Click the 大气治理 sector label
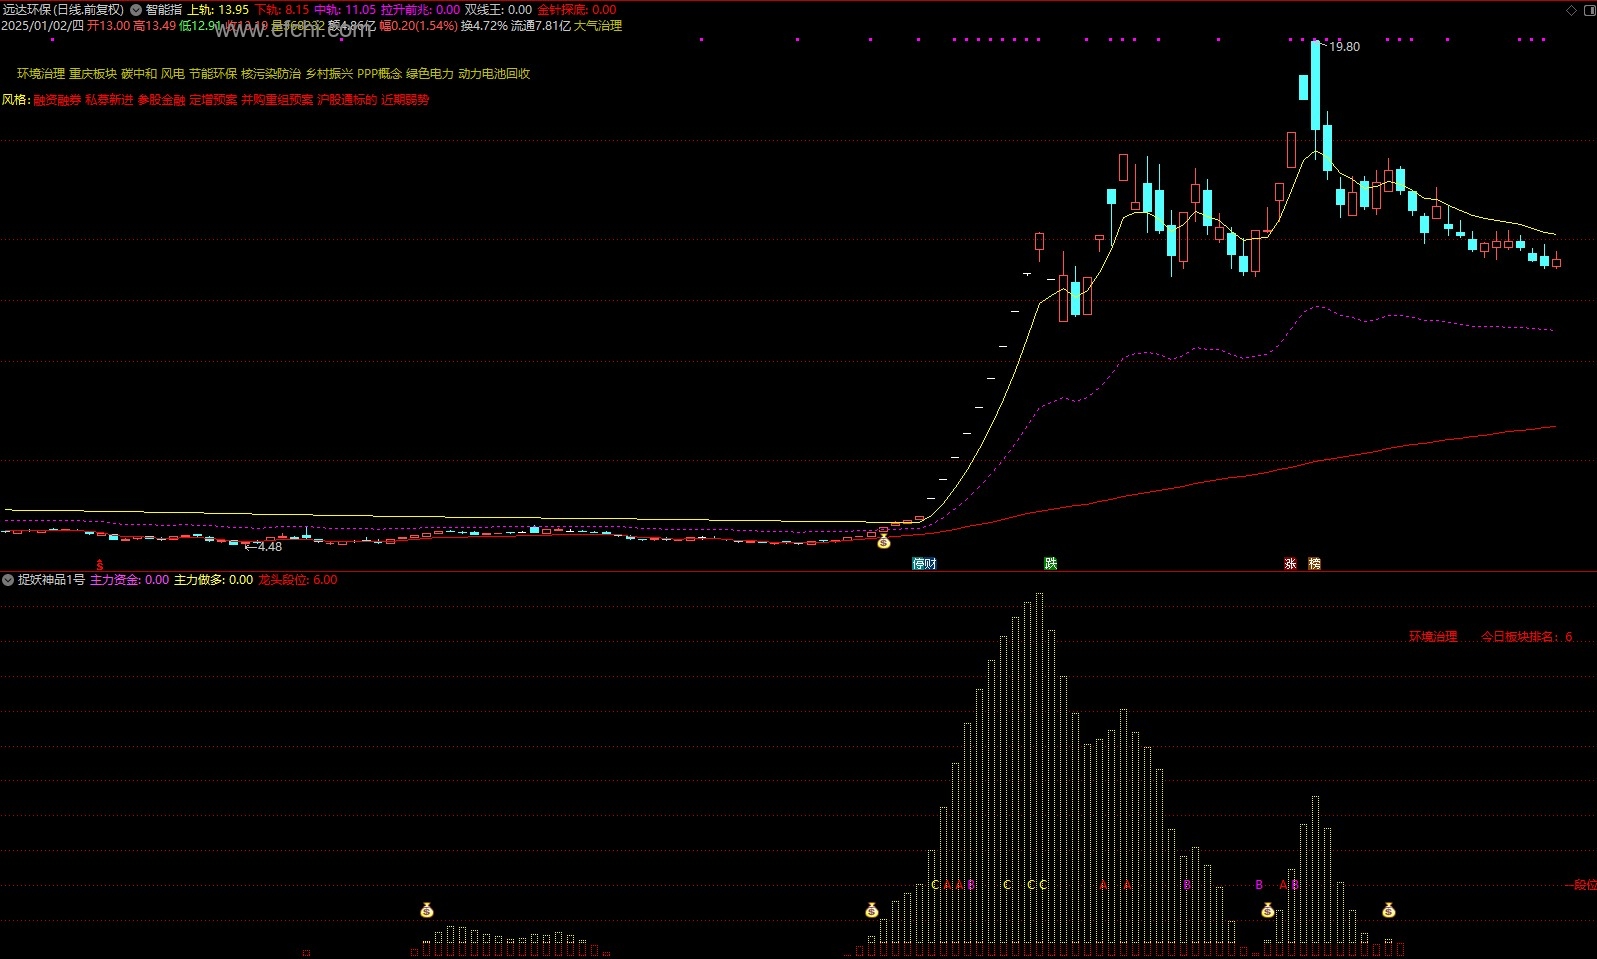1597x959 pixels. (x=598, y=26)
